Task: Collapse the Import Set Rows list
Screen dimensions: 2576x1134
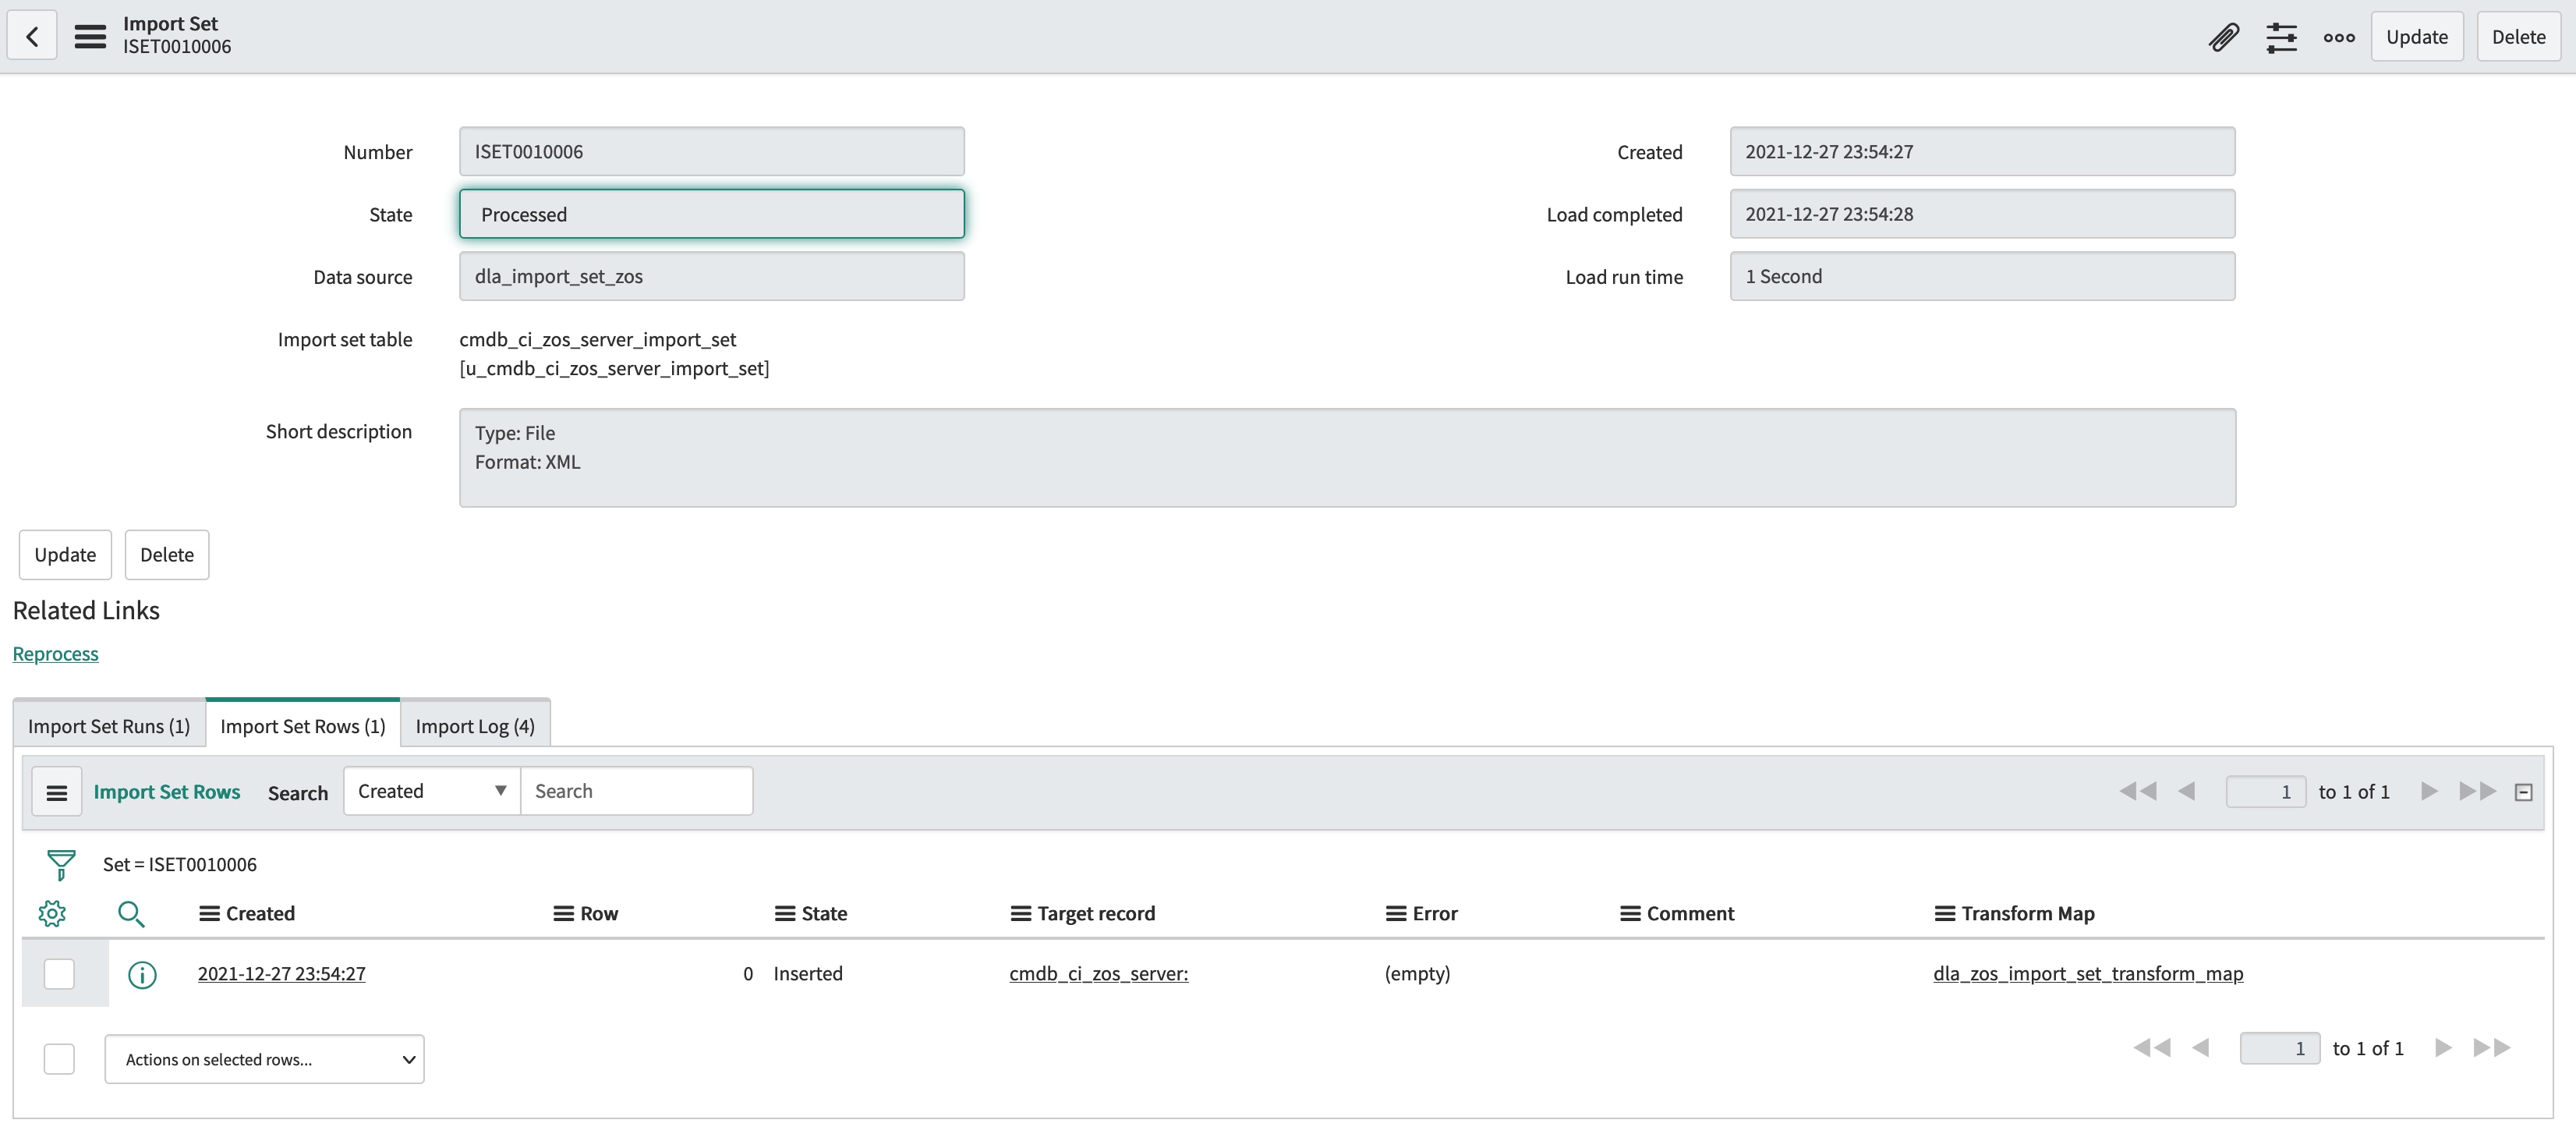Action: point(2523,792)
